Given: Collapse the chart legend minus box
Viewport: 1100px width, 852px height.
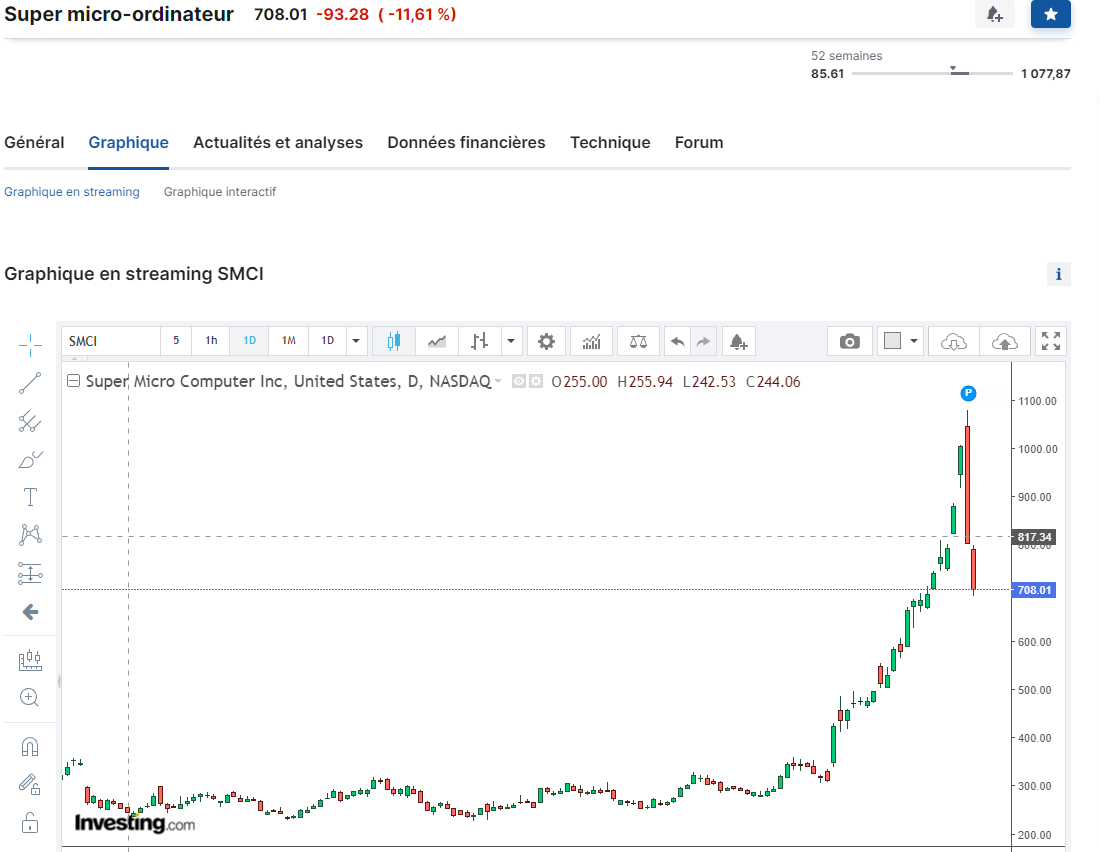Looking at the screenshot, I should point(73,381).
